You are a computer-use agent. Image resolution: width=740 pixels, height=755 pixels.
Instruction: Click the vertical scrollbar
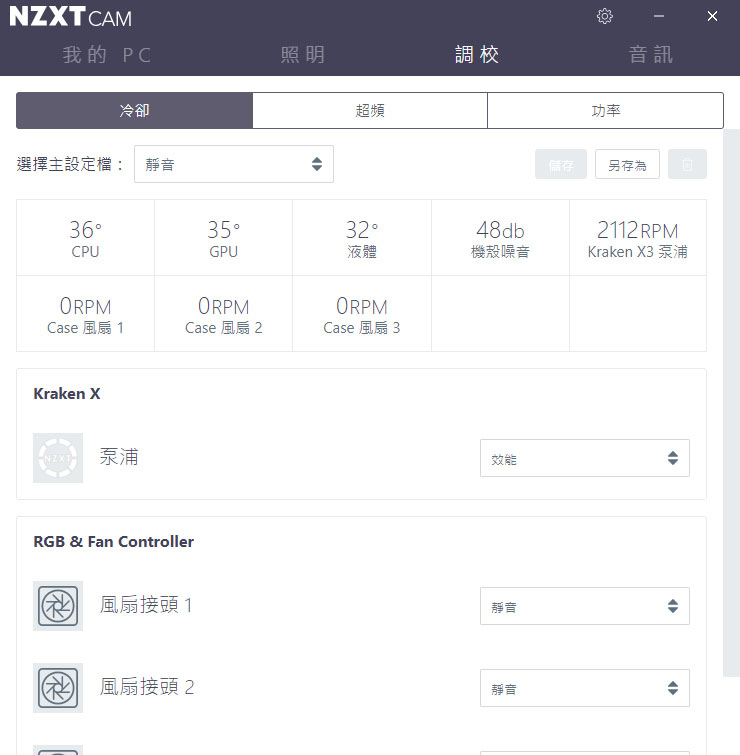[731, 403]
